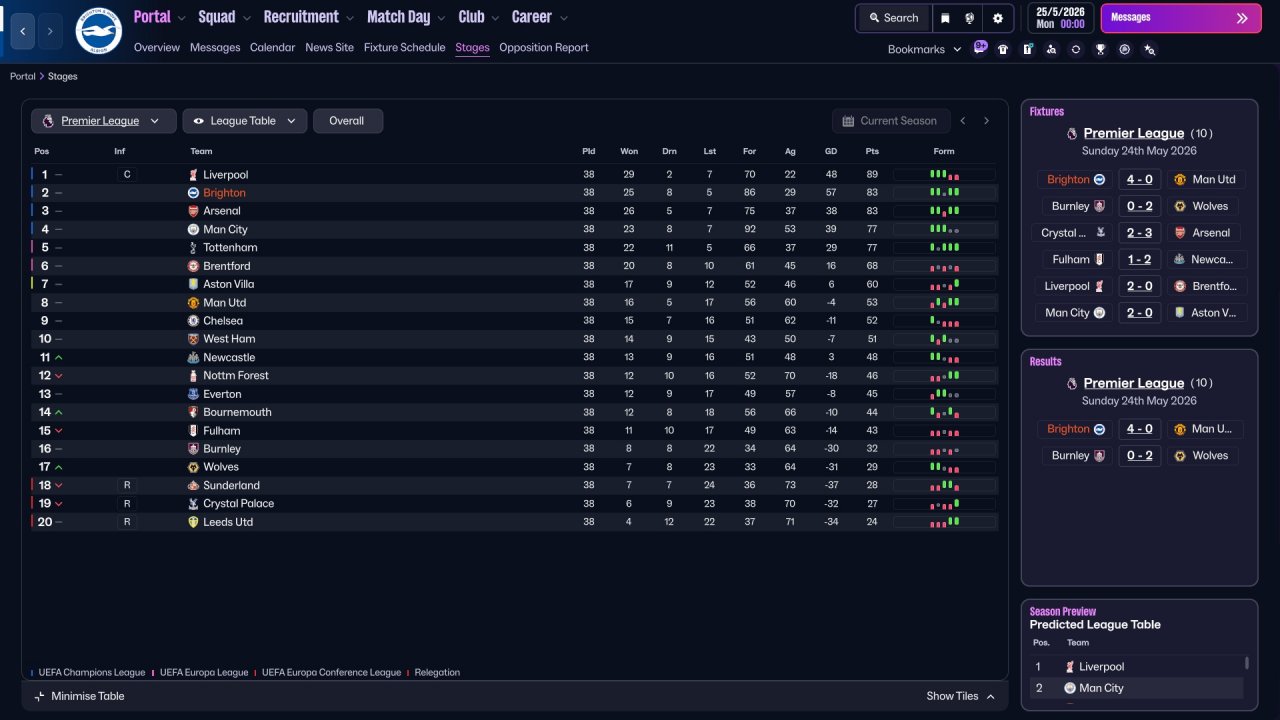Viewport: 1280px width, 720px height.
Task: Click the Leeds Utd crest in league table
Action: [x=193, y=522]
